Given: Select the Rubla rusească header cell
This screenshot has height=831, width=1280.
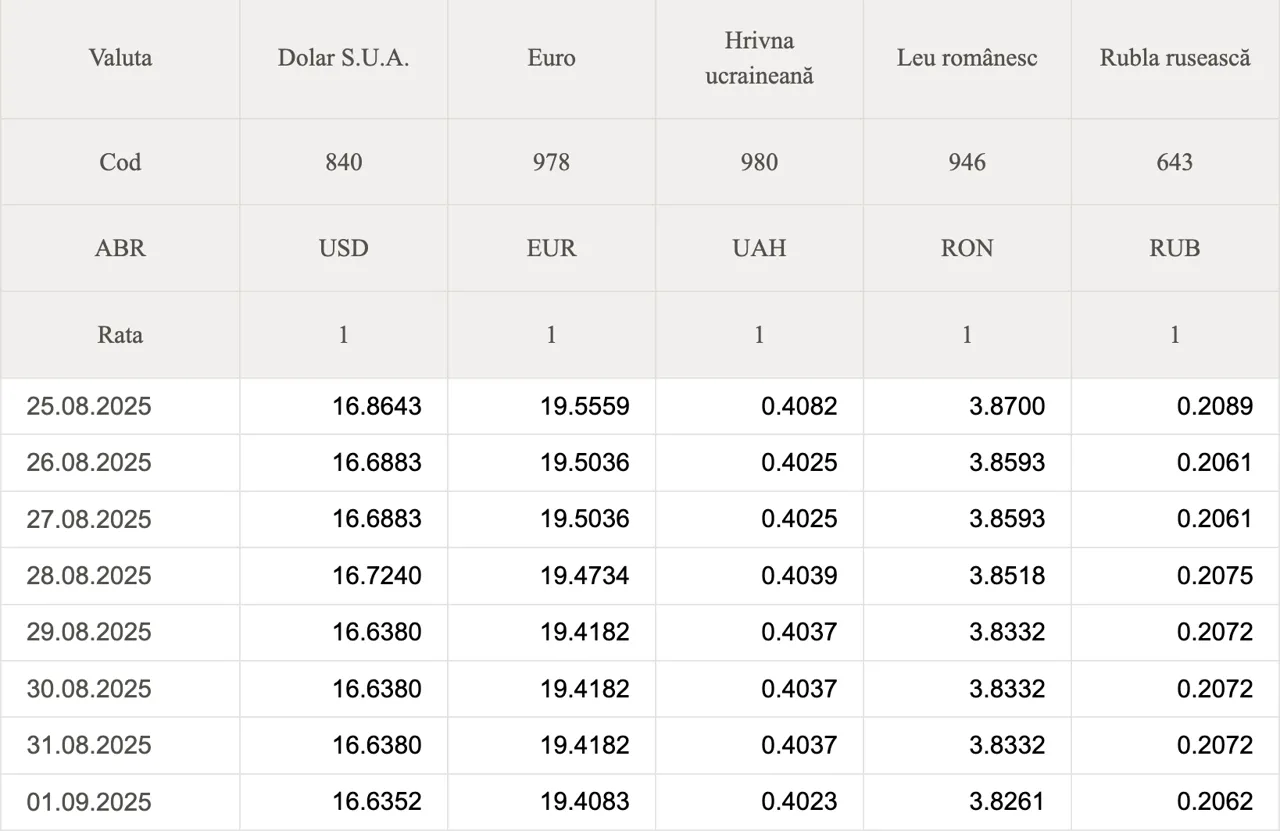Looking at the screenshot, I should 1175,58.
